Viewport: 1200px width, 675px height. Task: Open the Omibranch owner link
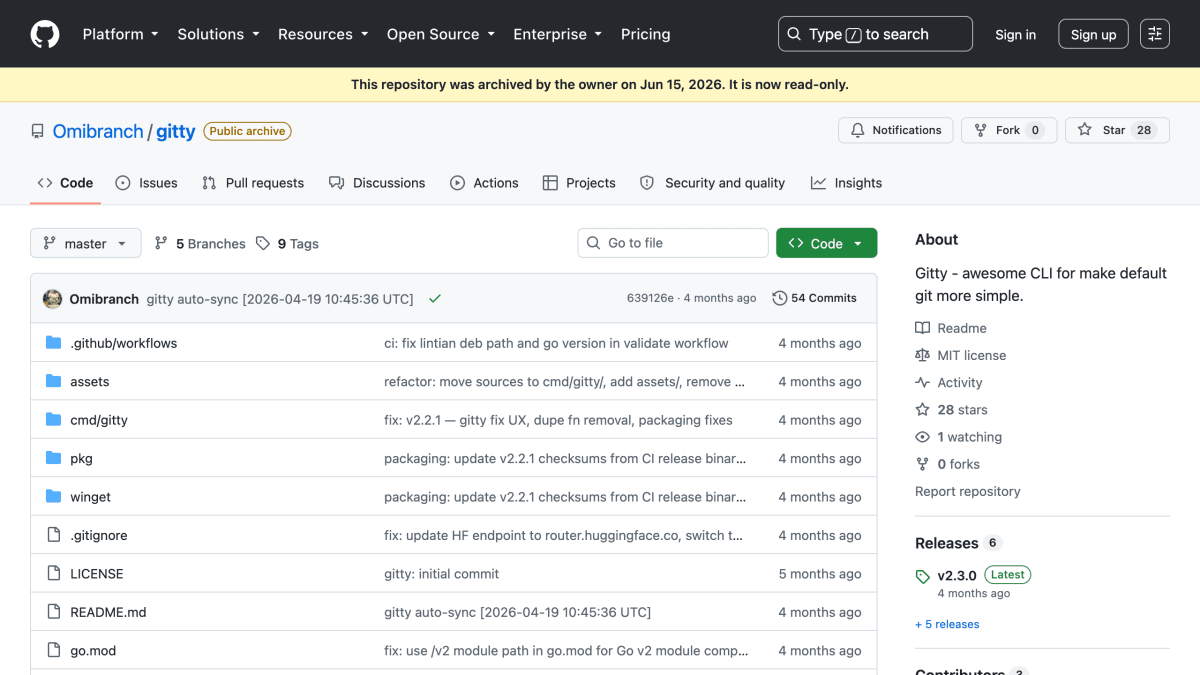coord(98,131)
